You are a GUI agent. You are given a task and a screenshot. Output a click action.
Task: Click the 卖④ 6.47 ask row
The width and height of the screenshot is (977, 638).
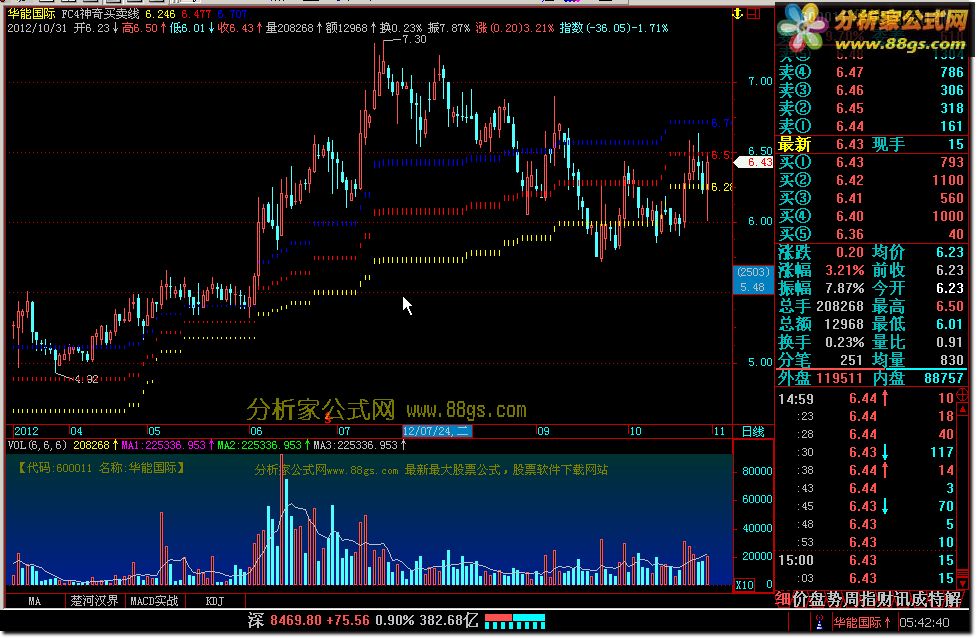tap(871, 72)
